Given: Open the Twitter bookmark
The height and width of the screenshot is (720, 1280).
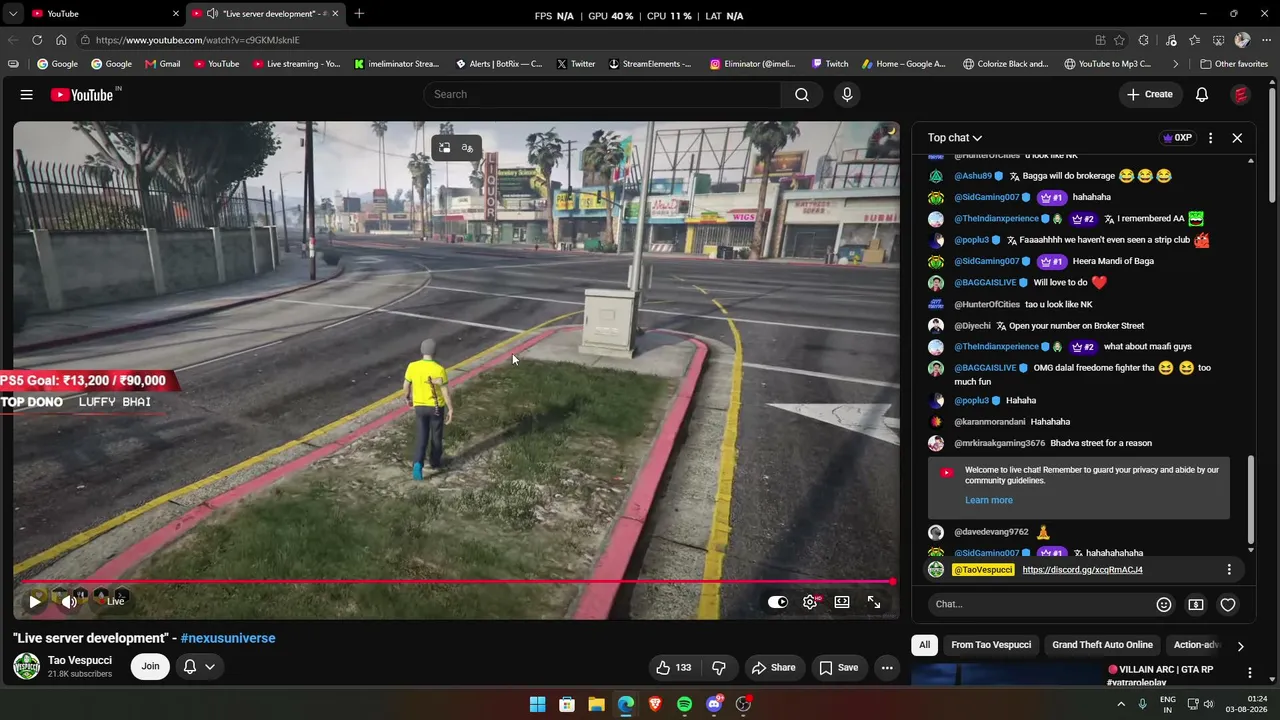Looking at the screenshot, I should click(x=575, y=64).
